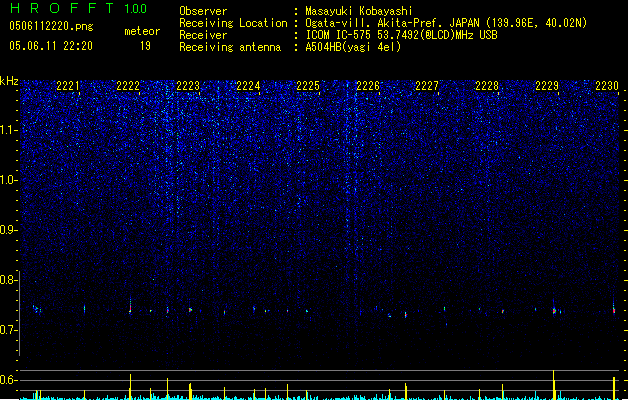
Task: Click the ICOM IC-575 receiver value
Action: (x=401, y=35)
